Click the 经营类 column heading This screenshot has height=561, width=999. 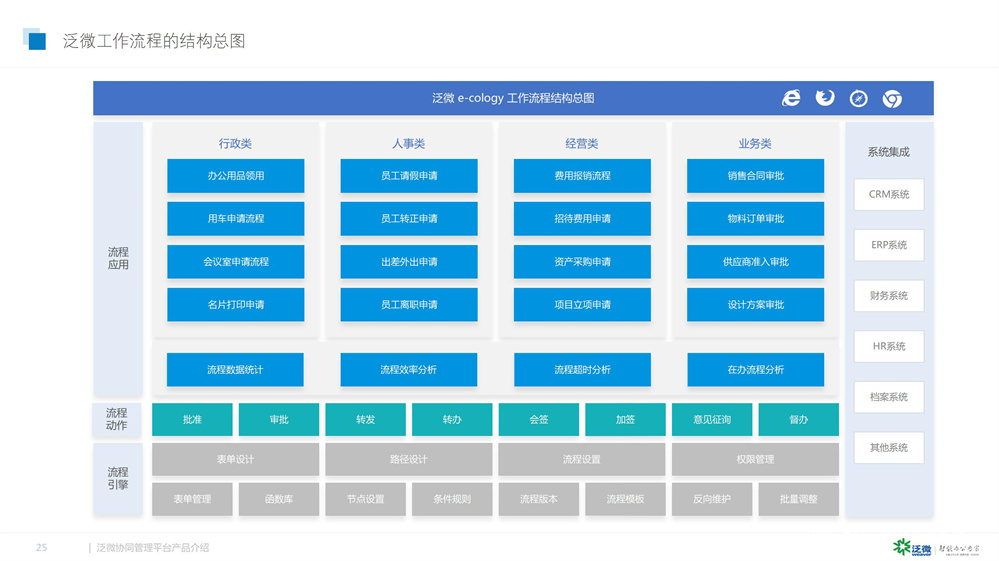(582, 144)
